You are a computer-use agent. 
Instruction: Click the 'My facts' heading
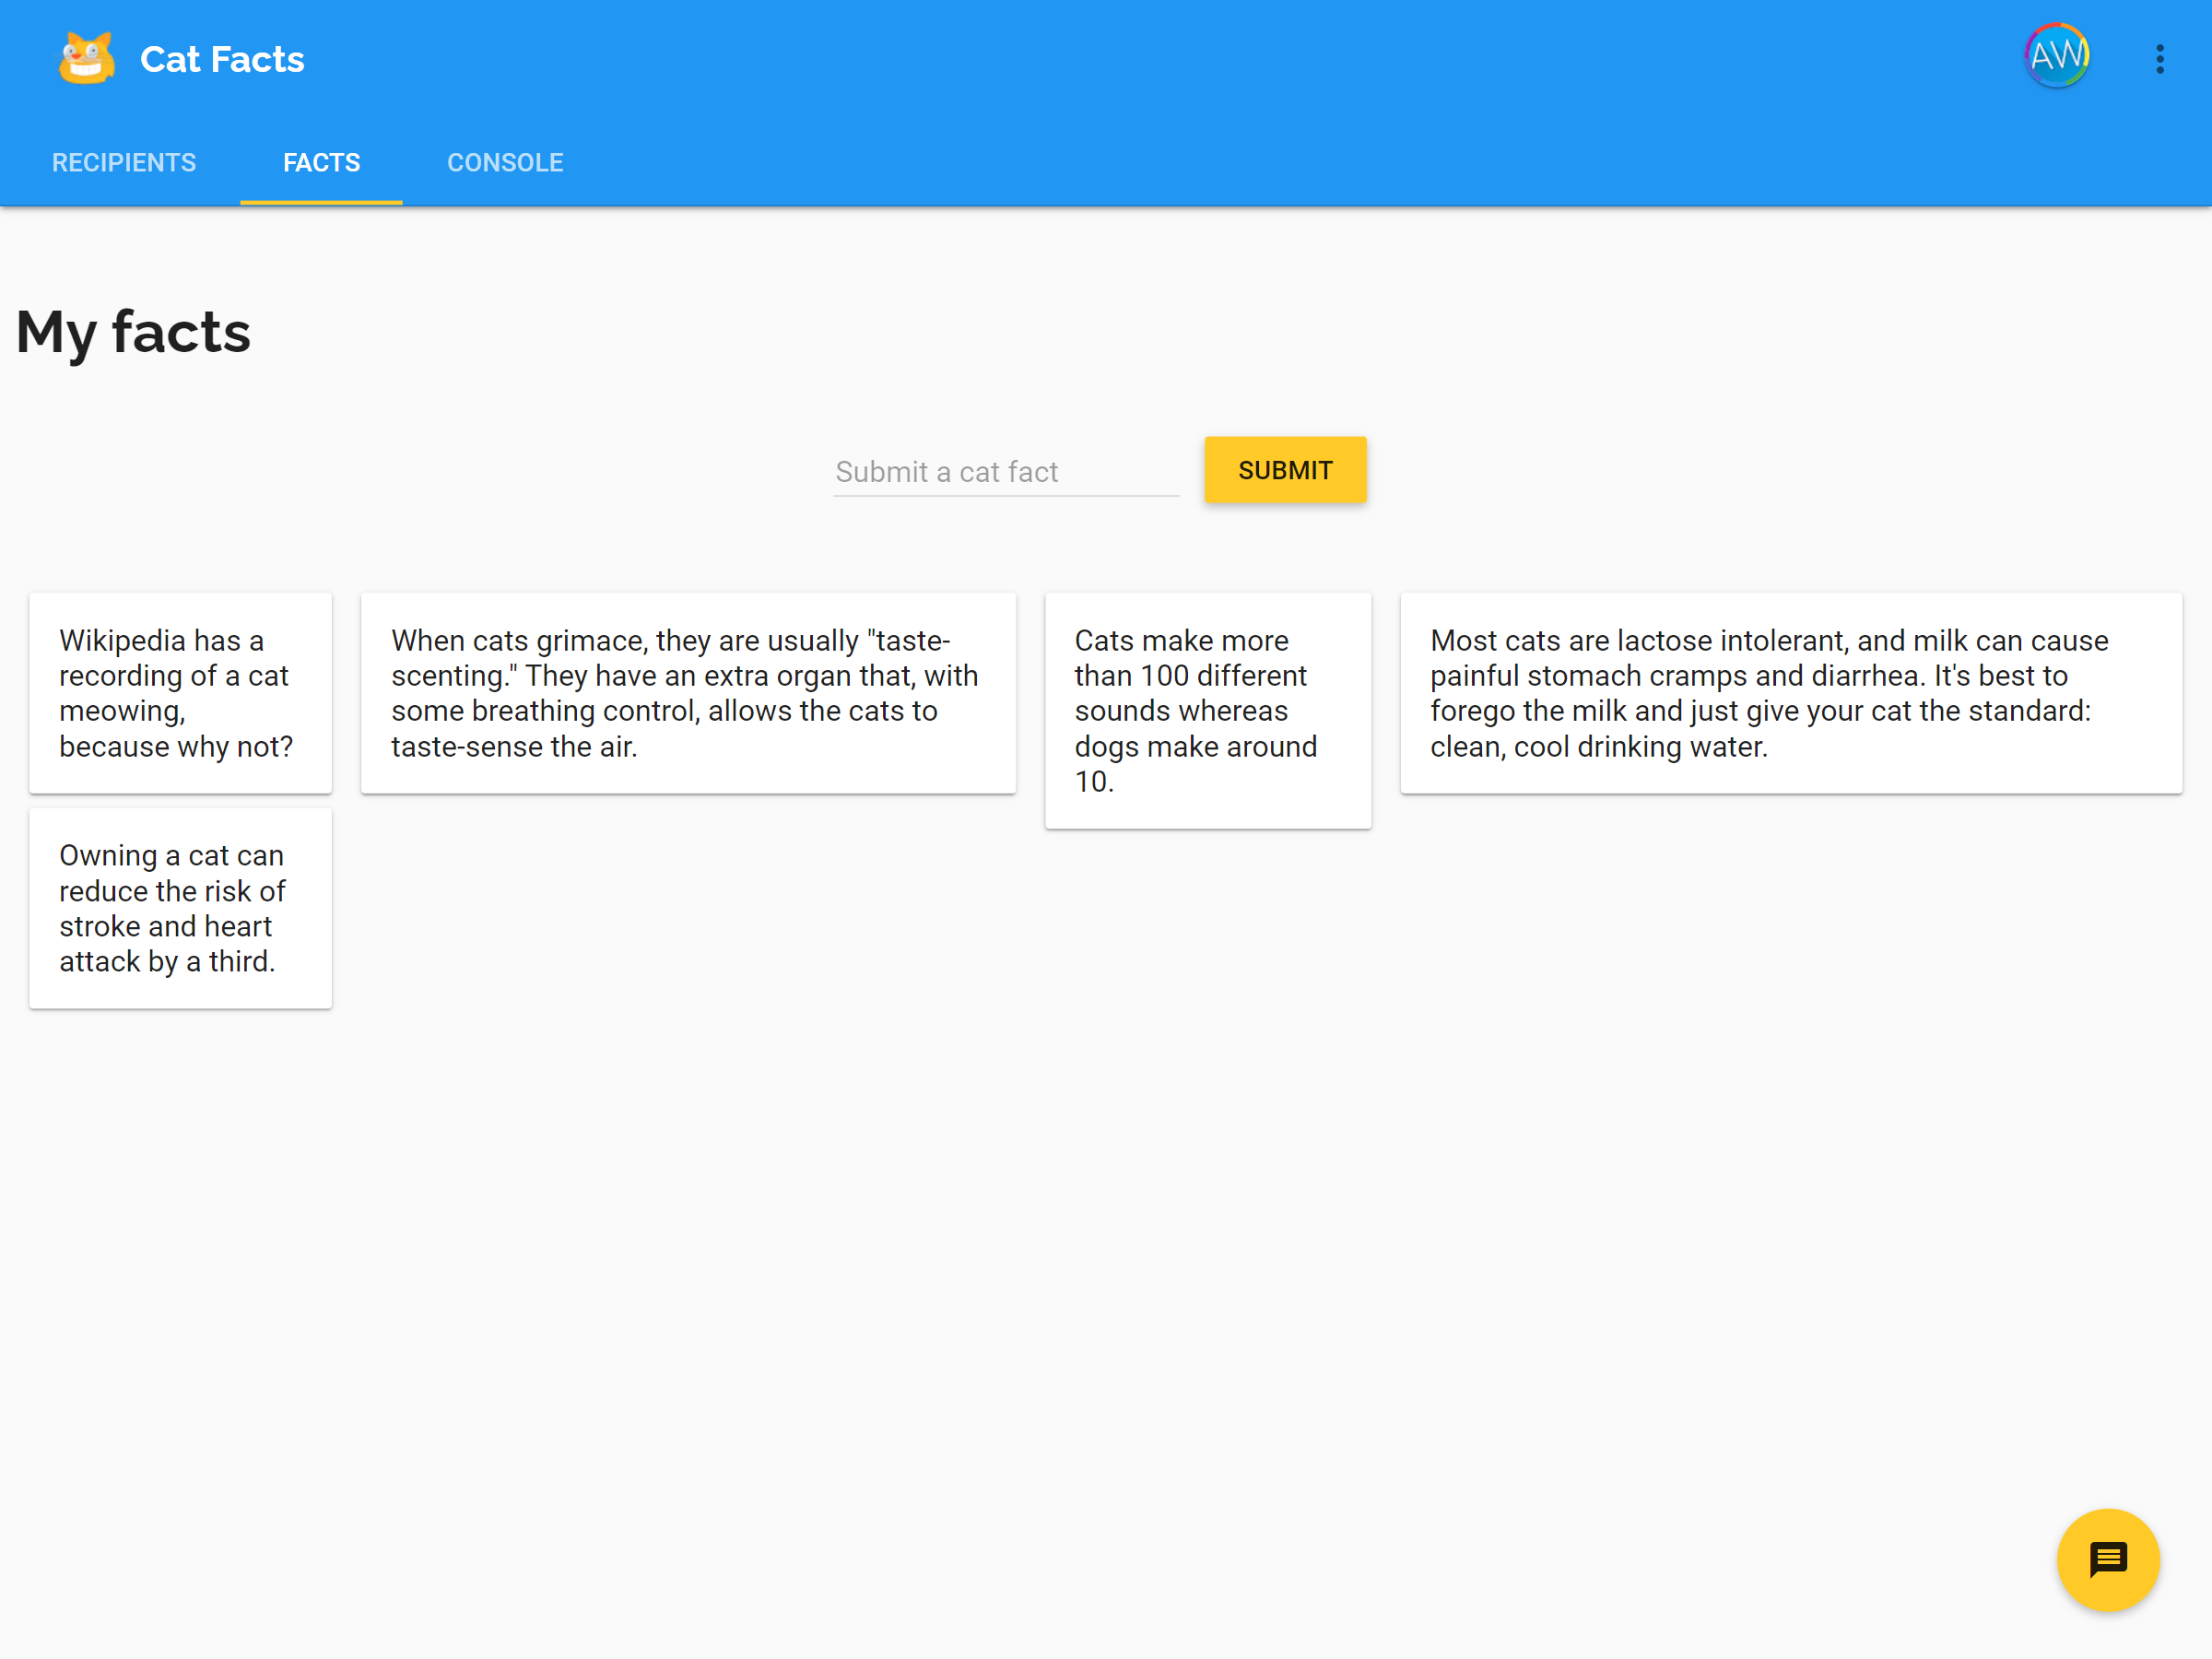(133, 332)
